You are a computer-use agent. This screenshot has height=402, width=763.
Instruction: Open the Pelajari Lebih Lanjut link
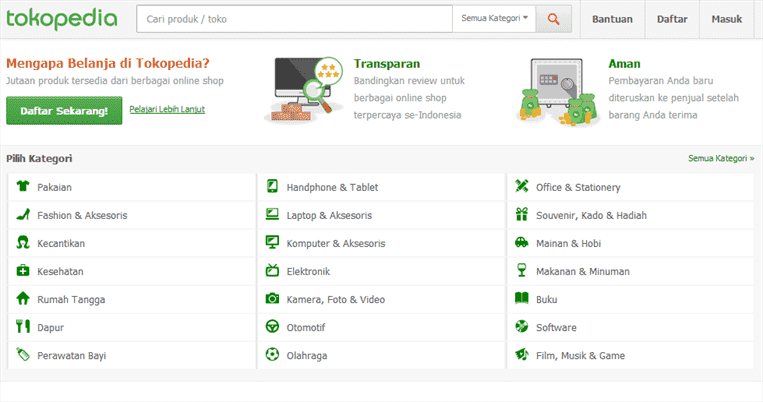coord(167,109)
